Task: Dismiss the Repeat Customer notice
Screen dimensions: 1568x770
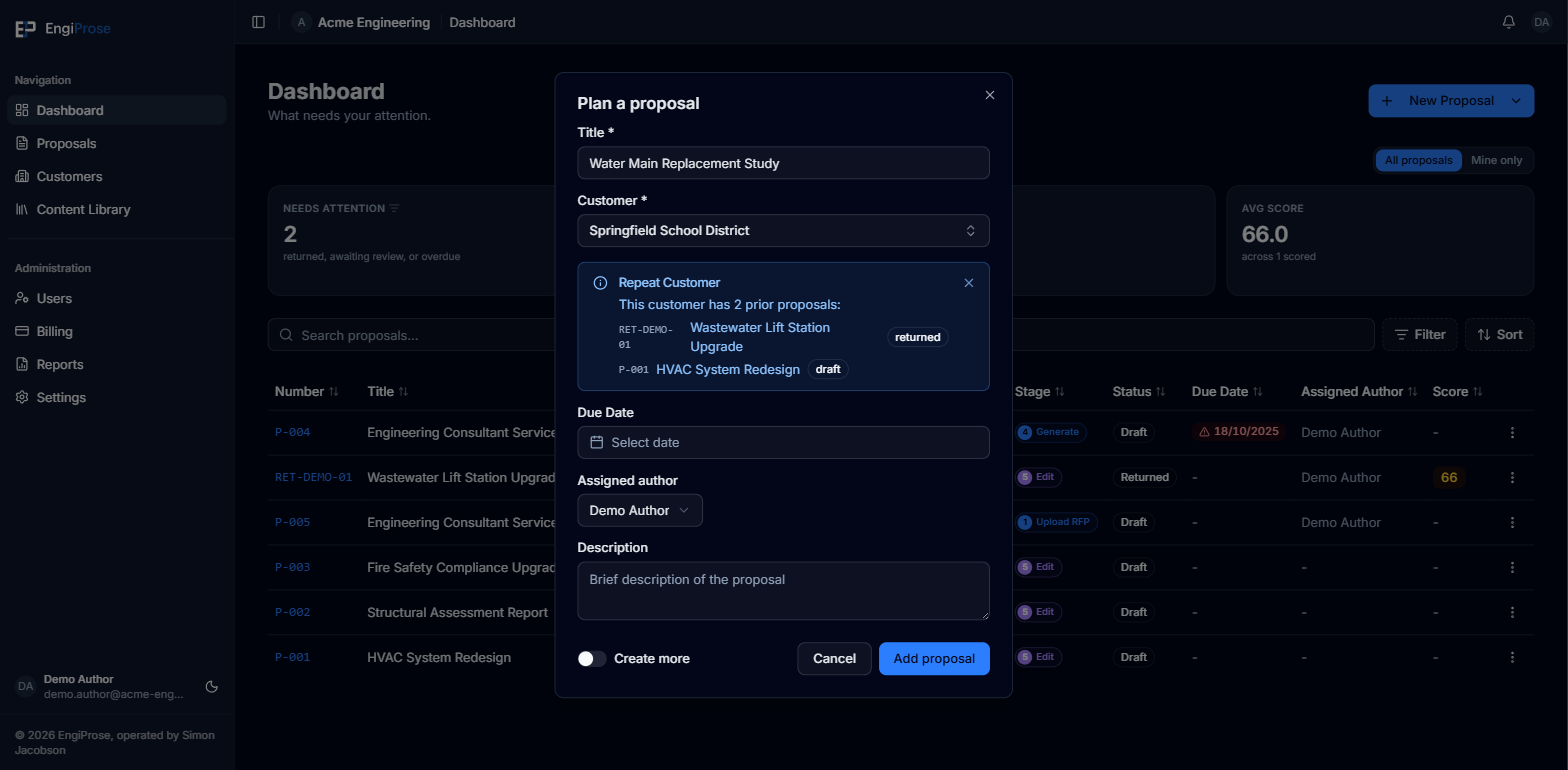Action: [x=968, y=283]
